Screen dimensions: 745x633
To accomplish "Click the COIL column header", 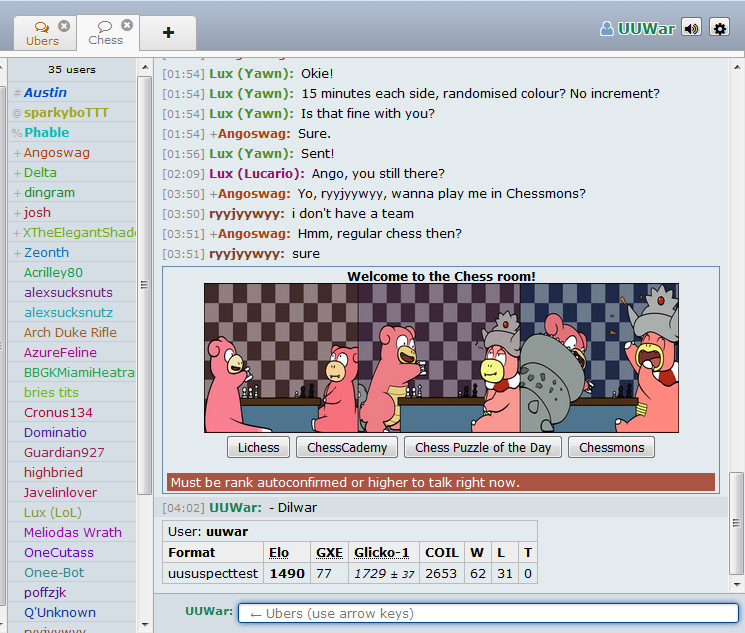I will (x=441, y=553).
